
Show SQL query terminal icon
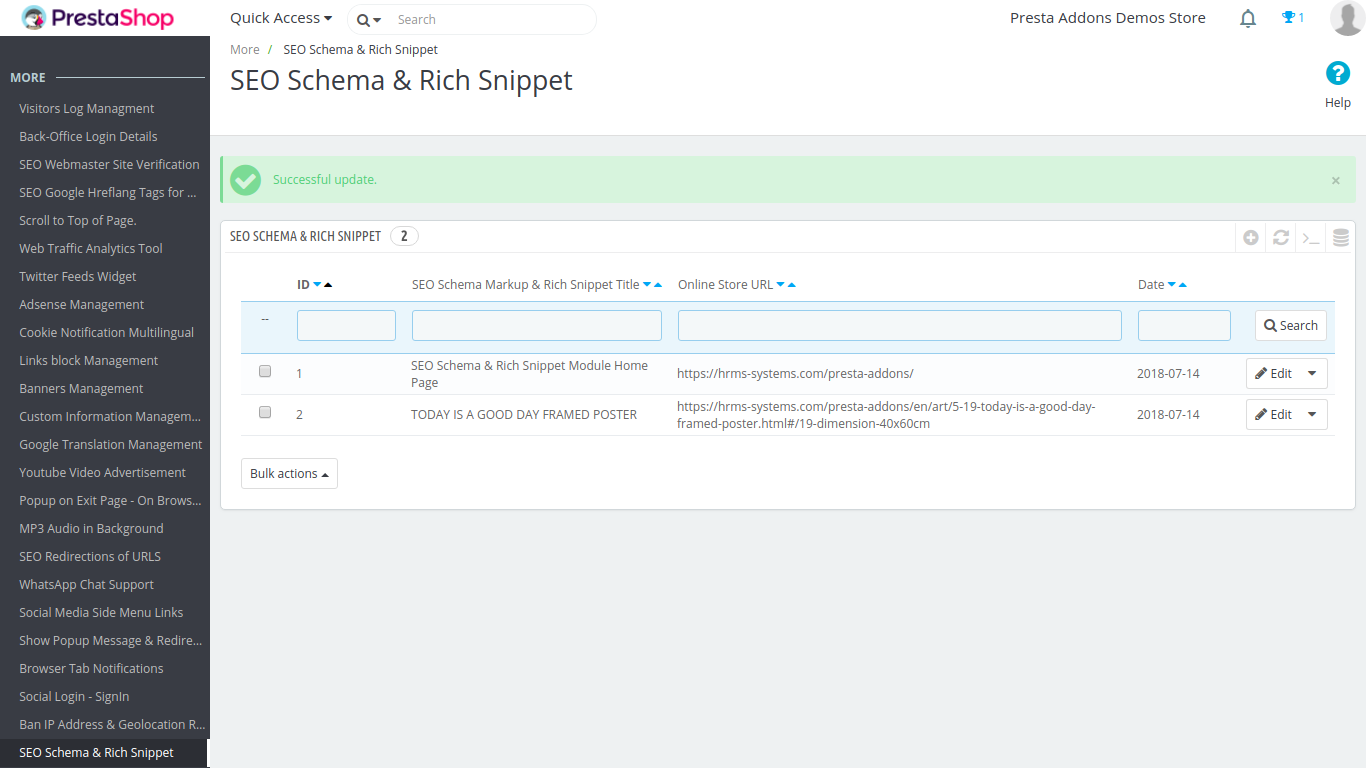tap(1311, 238)
